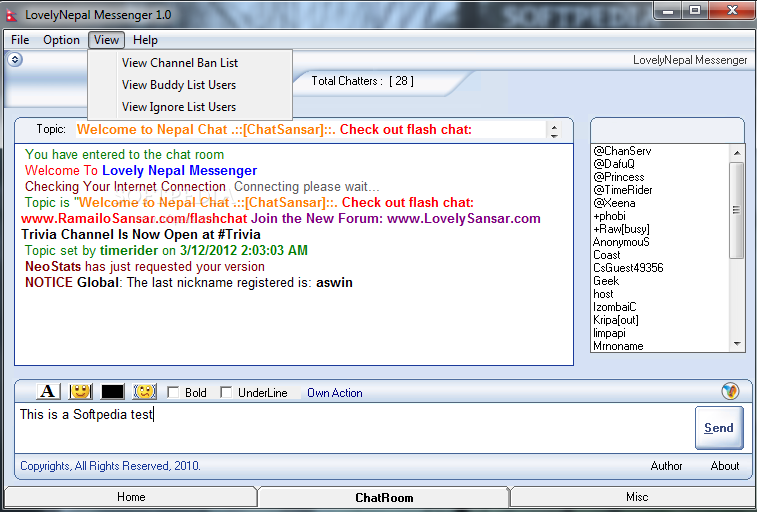757x512 pixels.
Task: Enable the Bold checkbox
Action: [x=173, y=392]
